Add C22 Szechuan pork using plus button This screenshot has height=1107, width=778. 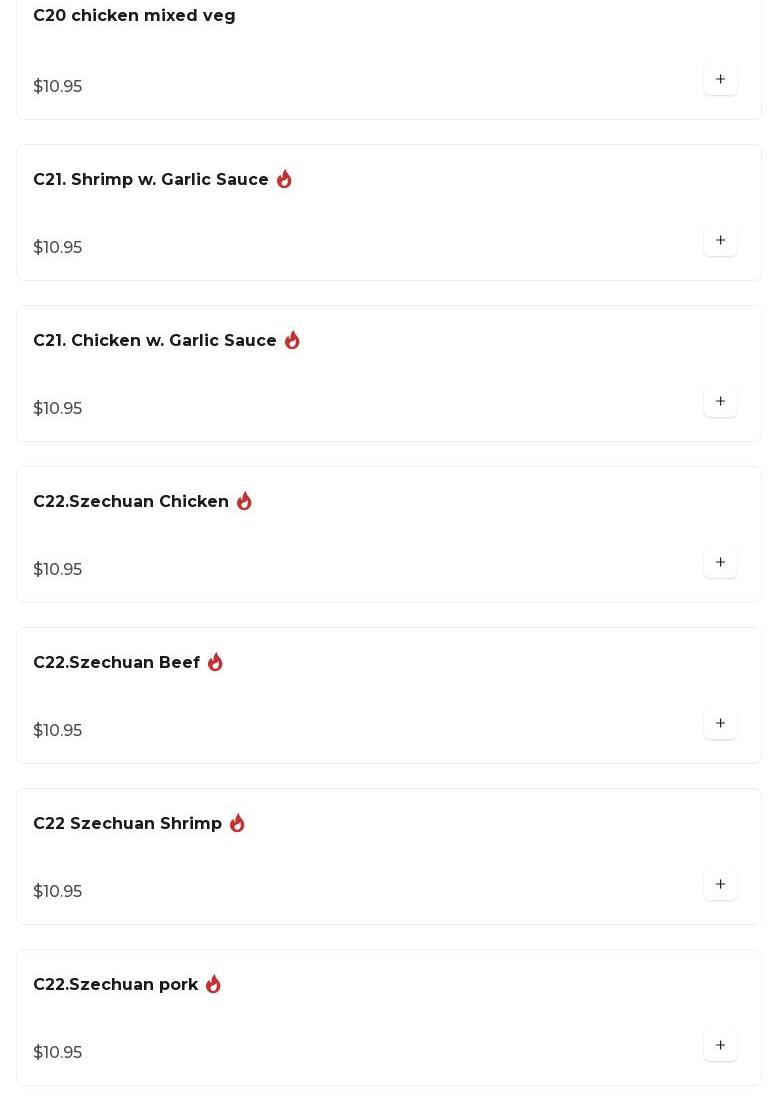(720, 1045)
